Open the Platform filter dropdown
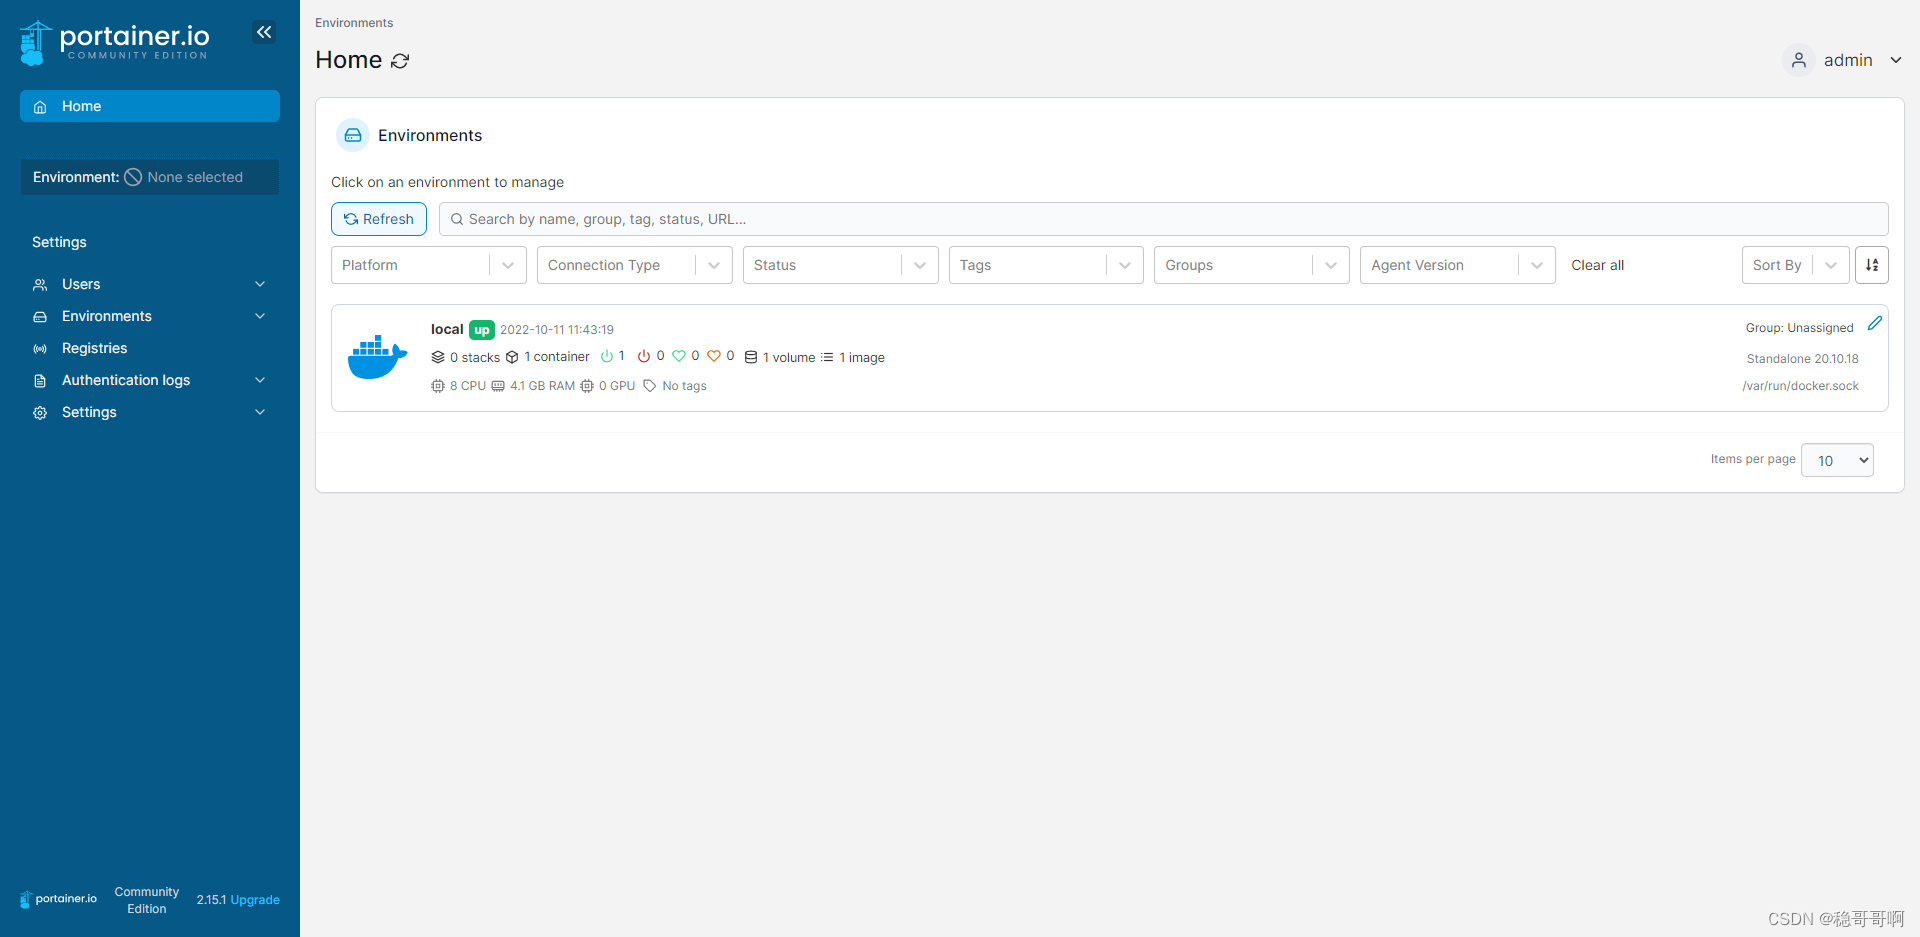This screenshot has height=937, width=1920. pyautogui.click(x=428, y=265)
